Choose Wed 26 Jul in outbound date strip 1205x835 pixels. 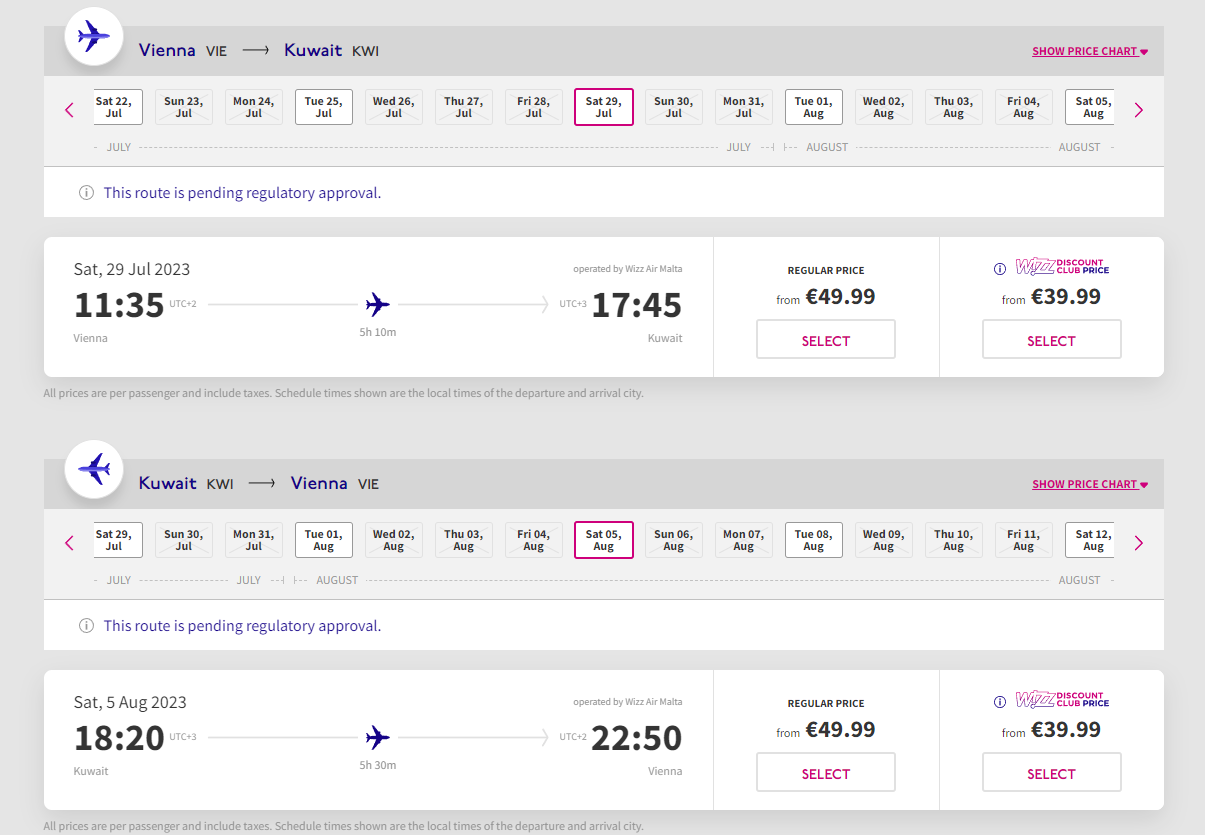394,107
